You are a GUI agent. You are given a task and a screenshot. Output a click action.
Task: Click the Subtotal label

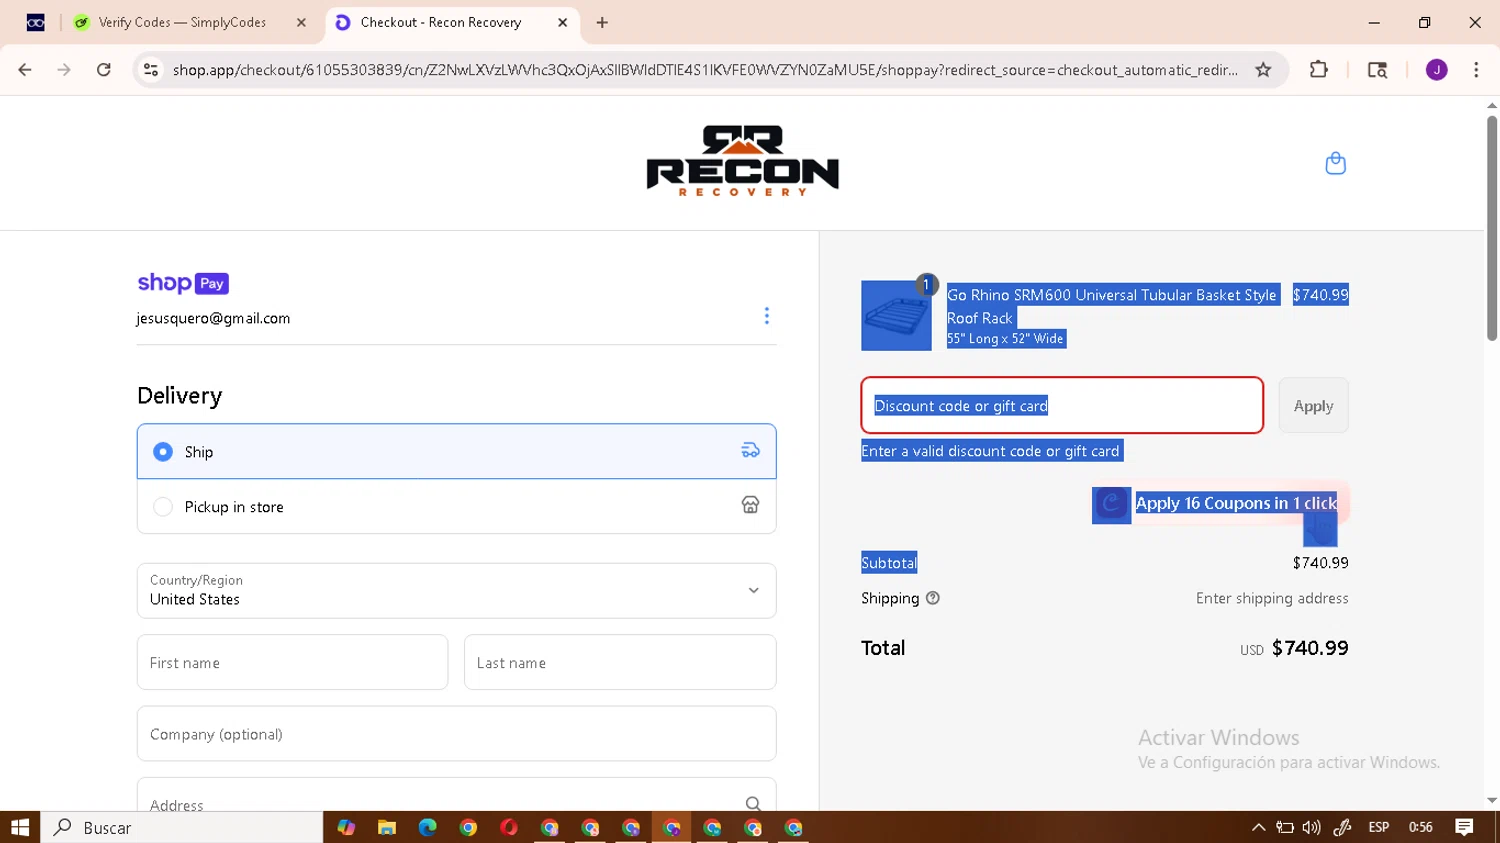tap(889, 563)
